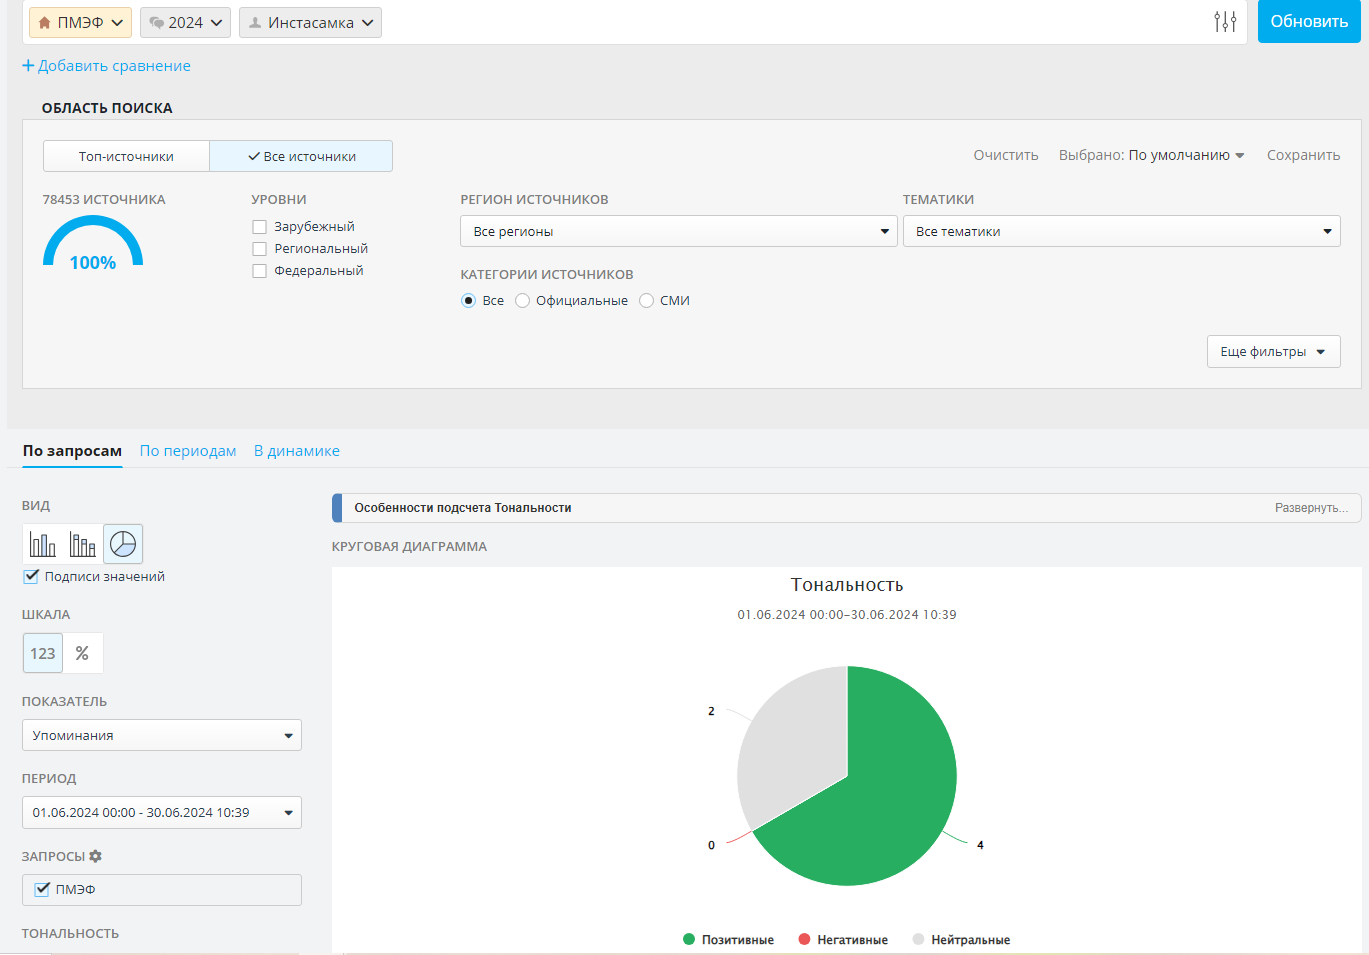Image resolution: width=1369 pixels, height=955 pixels.
Task: Select the grouped bar chart view icon
Action: tap(83, 544)
